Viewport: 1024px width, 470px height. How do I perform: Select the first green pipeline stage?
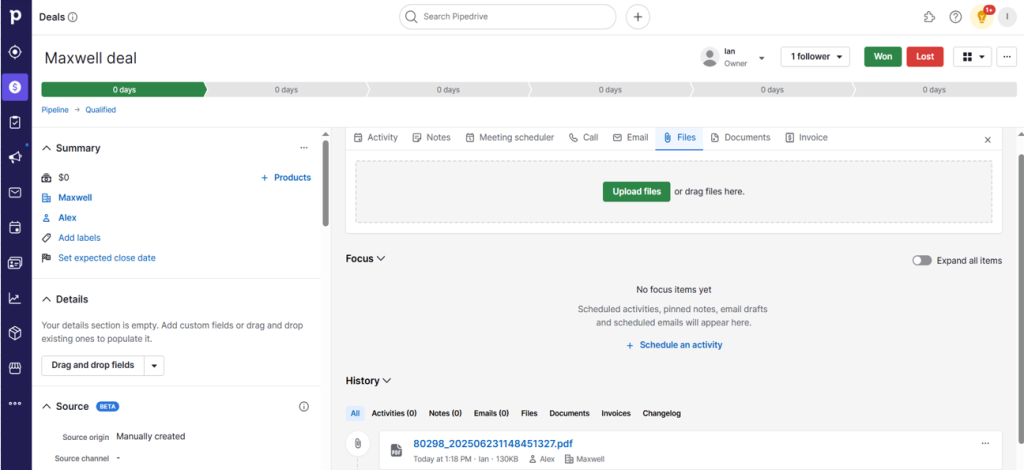pos(123,89)
